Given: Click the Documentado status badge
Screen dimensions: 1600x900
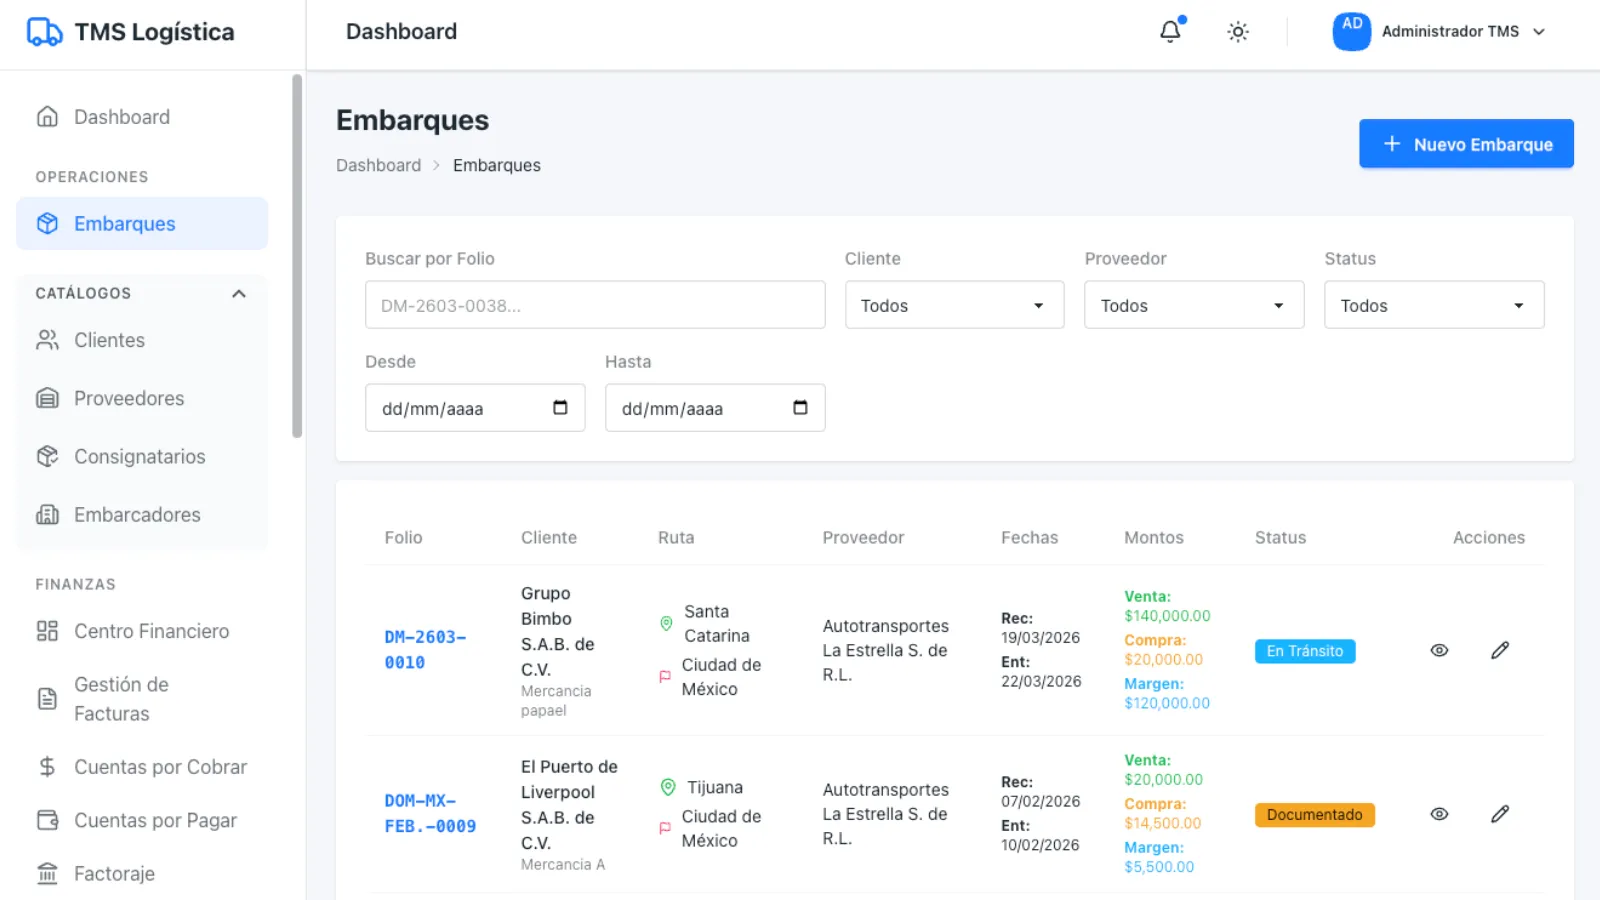Looking at the screenshot, I should (1315, 815).
